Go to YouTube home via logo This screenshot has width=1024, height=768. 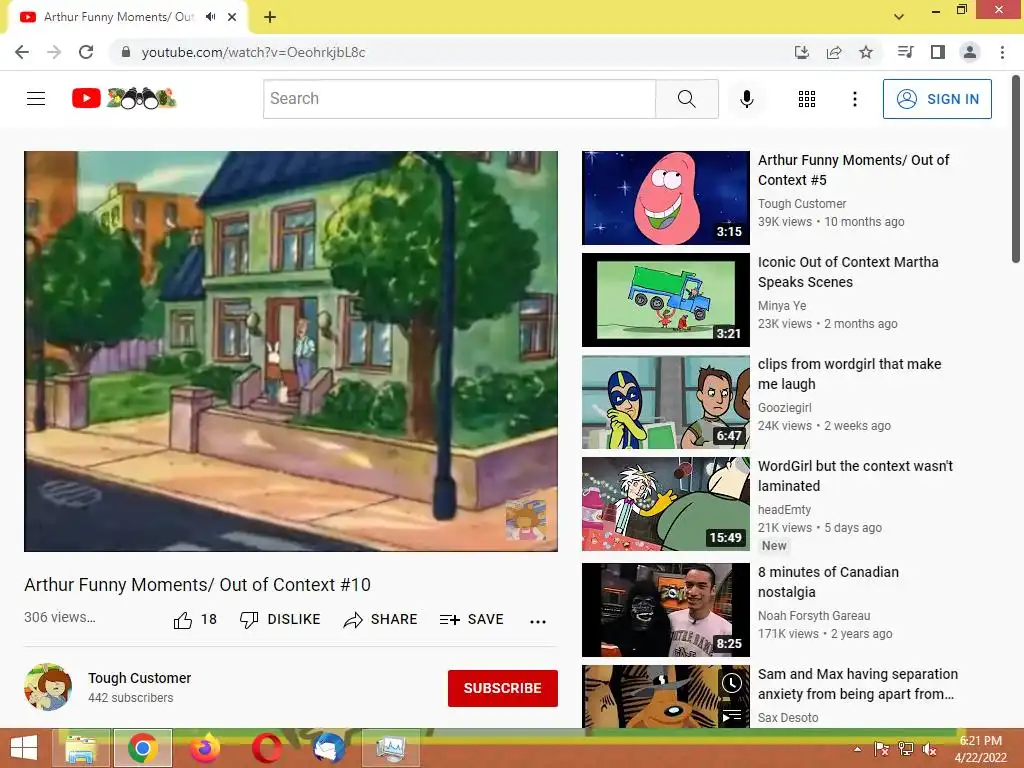(x=124, y=98)
